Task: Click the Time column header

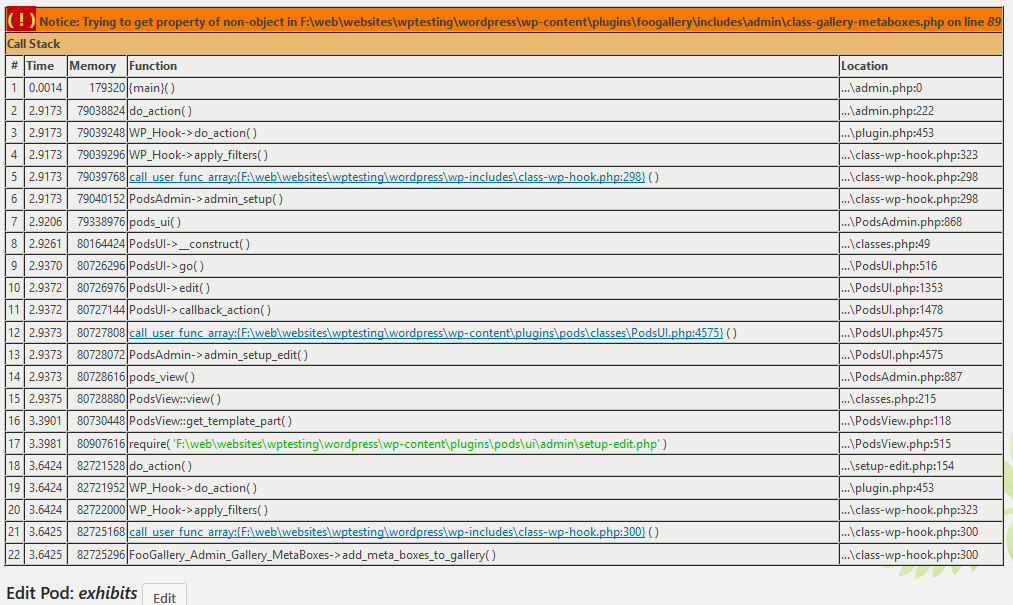Action: (46, 66)
